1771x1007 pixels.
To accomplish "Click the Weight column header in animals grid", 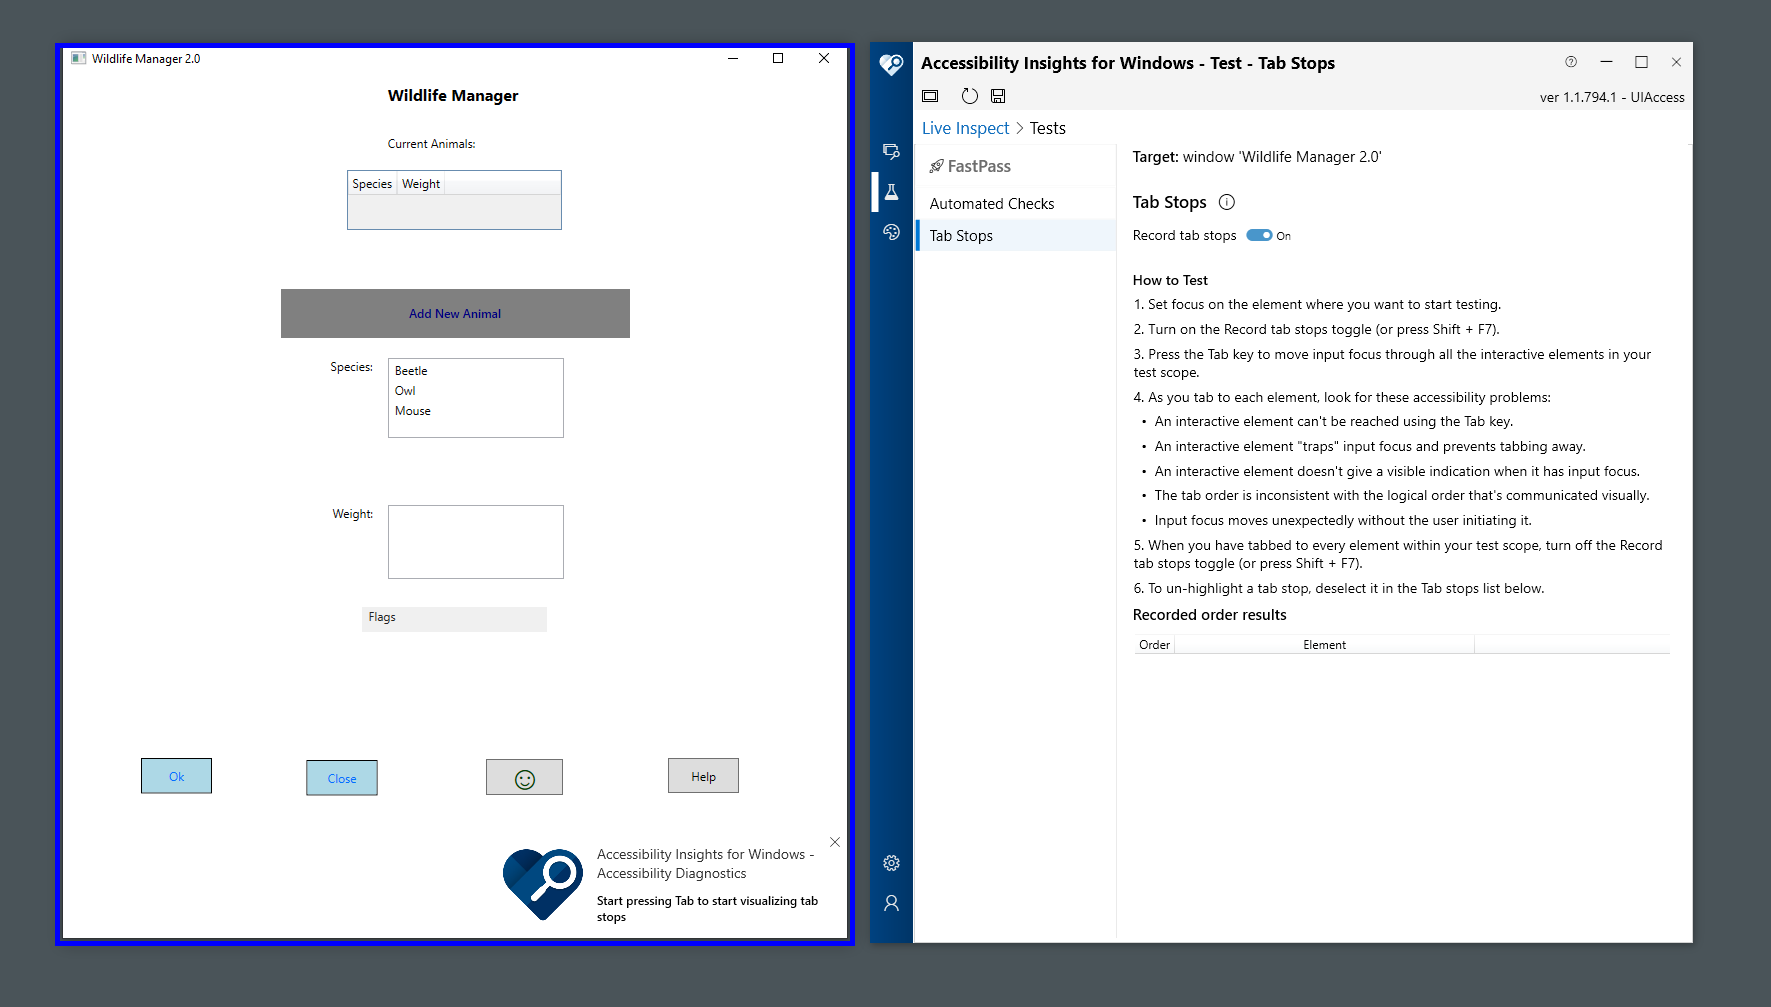I will click(x=421, y=184).
